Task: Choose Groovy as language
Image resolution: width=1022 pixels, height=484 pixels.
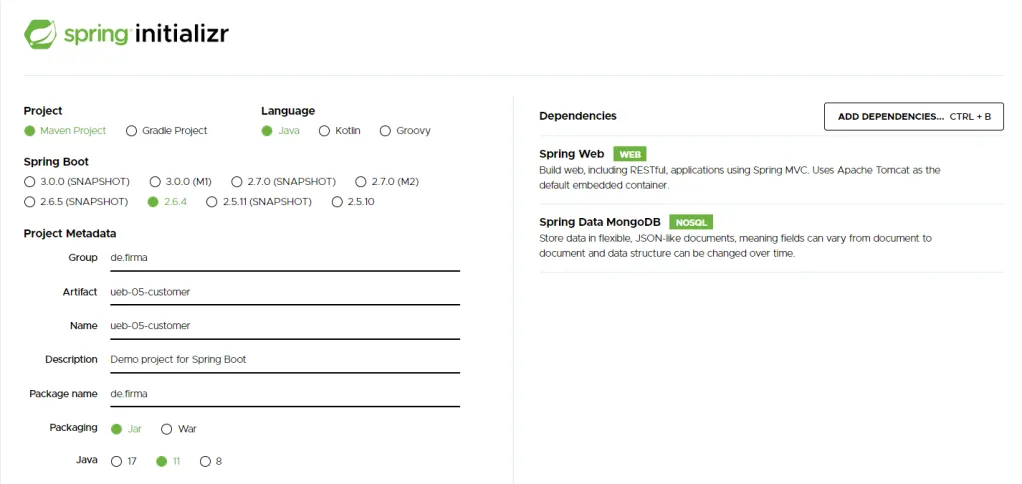Action: coord(405,130)
